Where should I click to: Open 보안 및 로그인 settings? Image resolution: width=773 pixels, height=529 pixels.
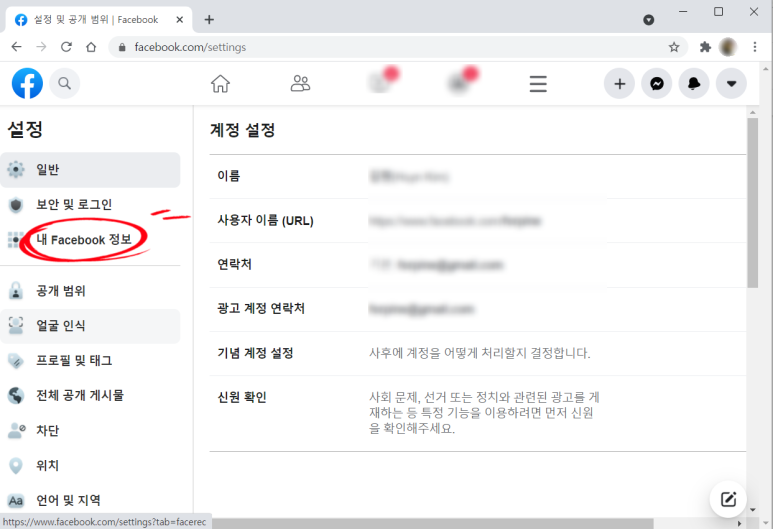point(90,205)
